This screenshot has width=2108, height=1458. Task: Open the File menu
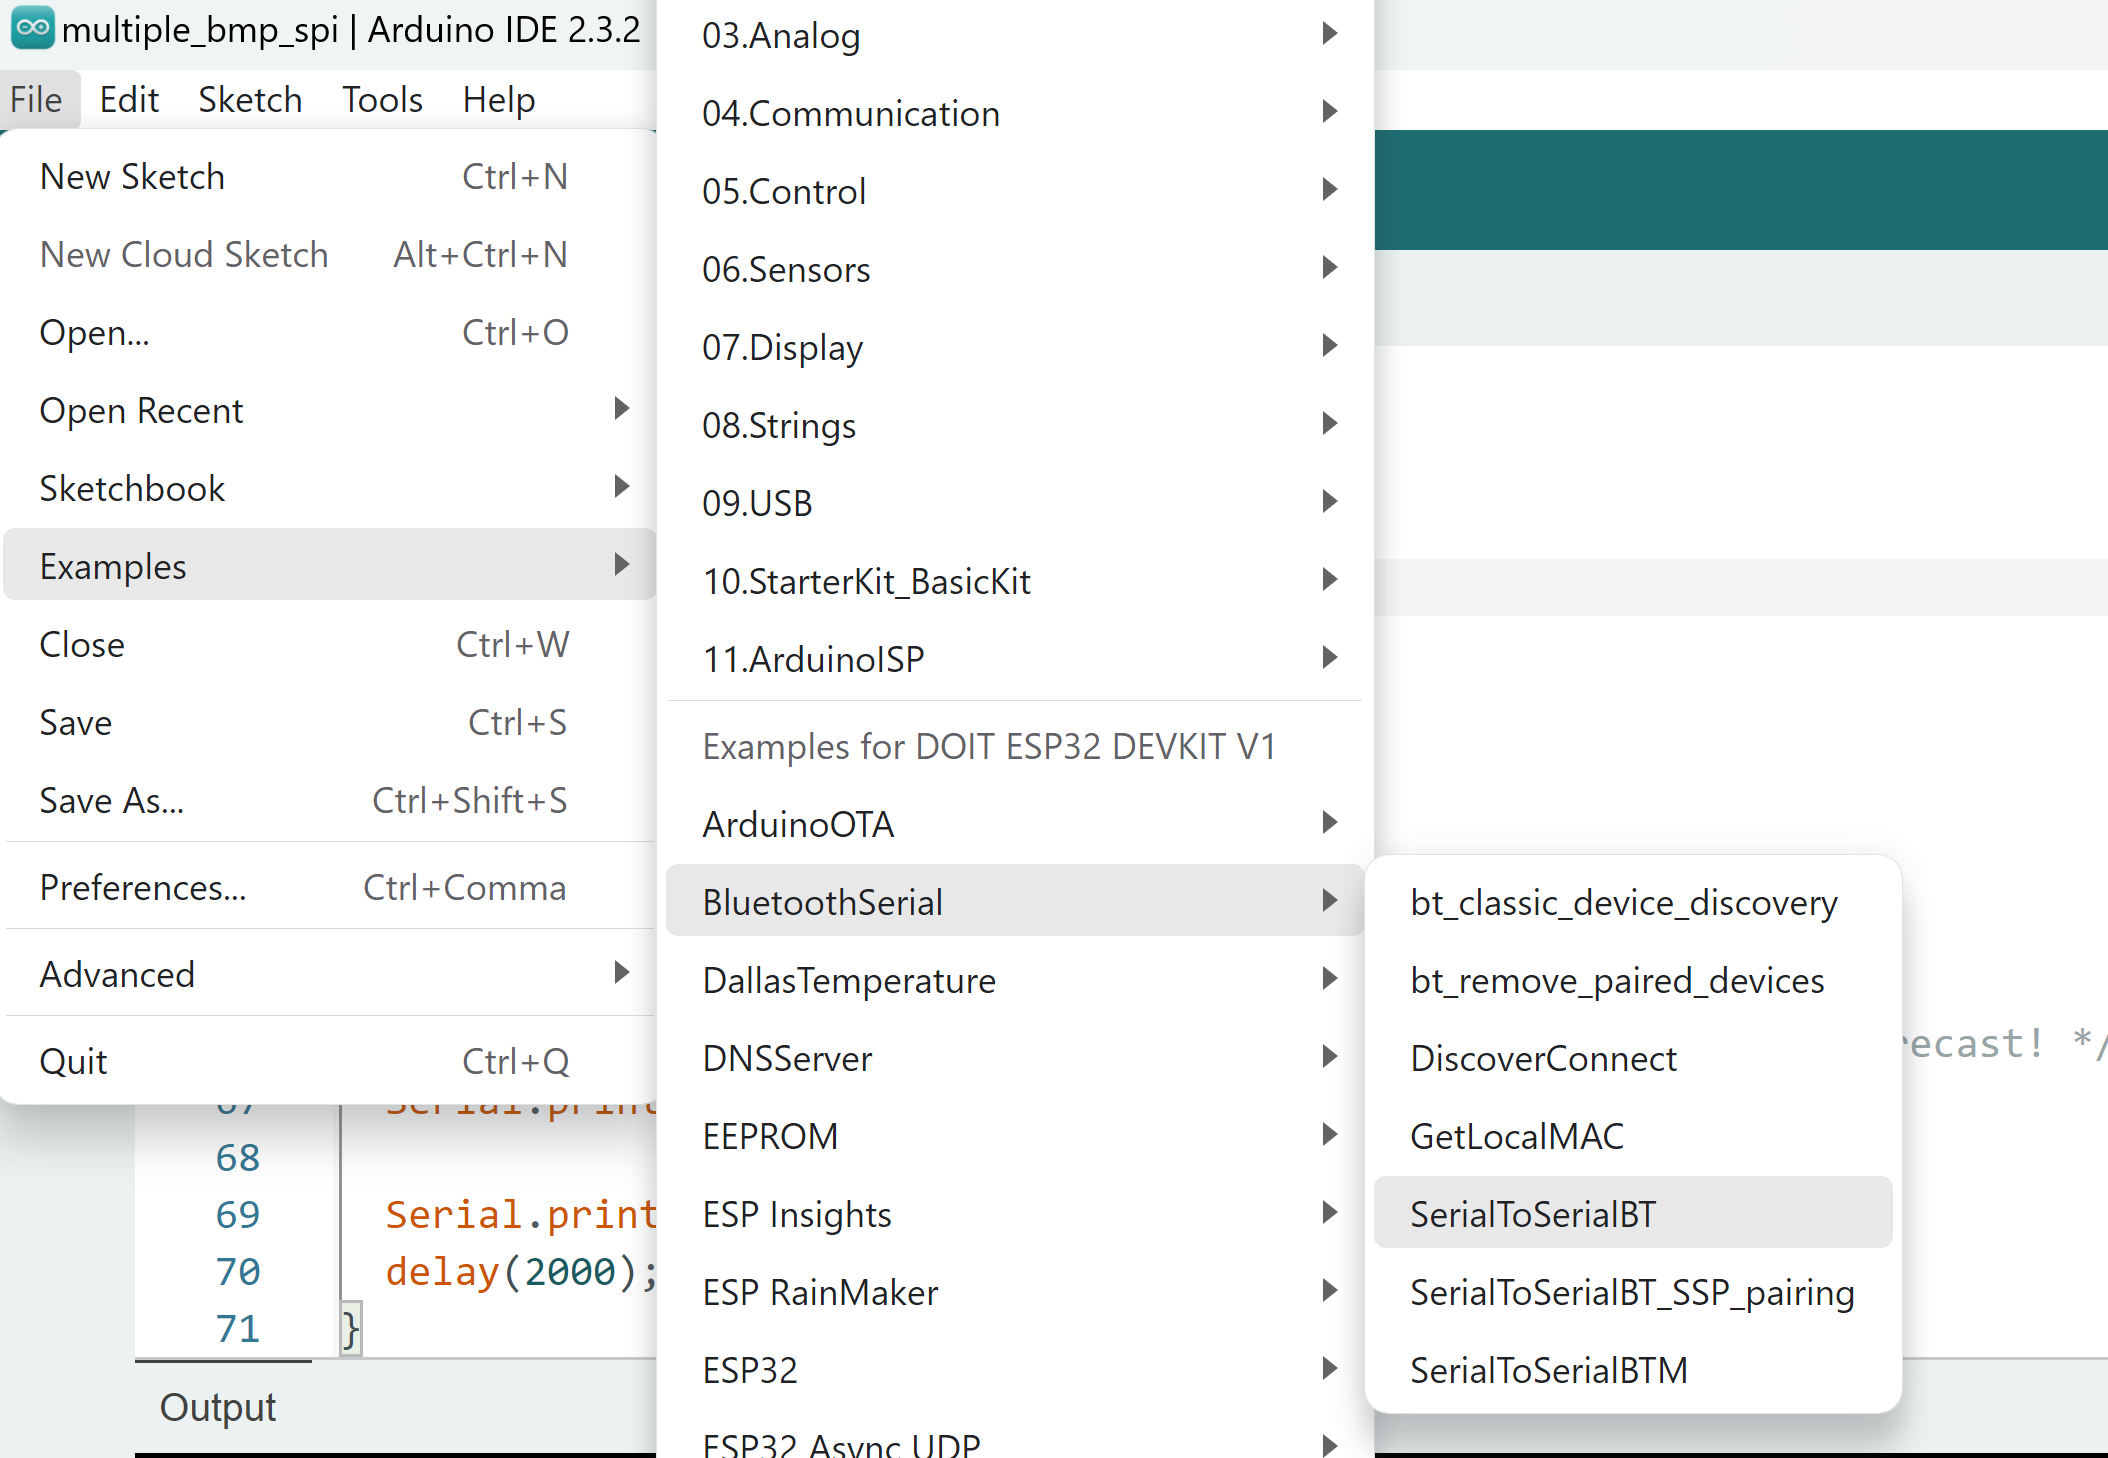point(37,100)
